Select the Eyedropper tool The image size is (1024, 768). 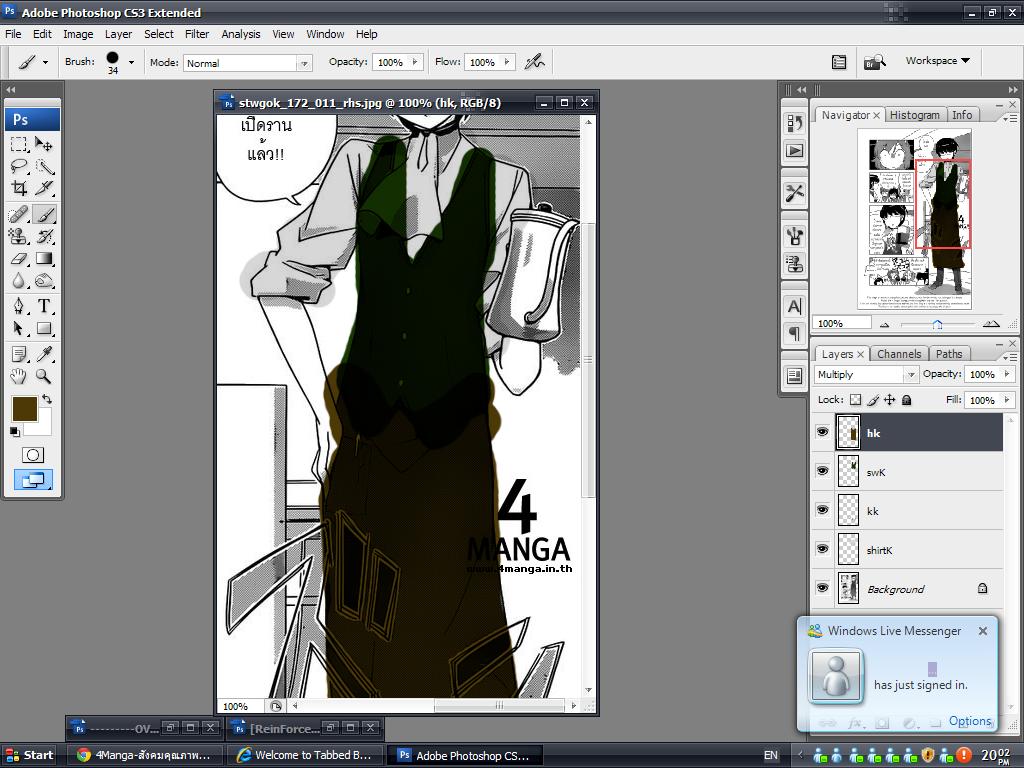(x=44, y=354)
